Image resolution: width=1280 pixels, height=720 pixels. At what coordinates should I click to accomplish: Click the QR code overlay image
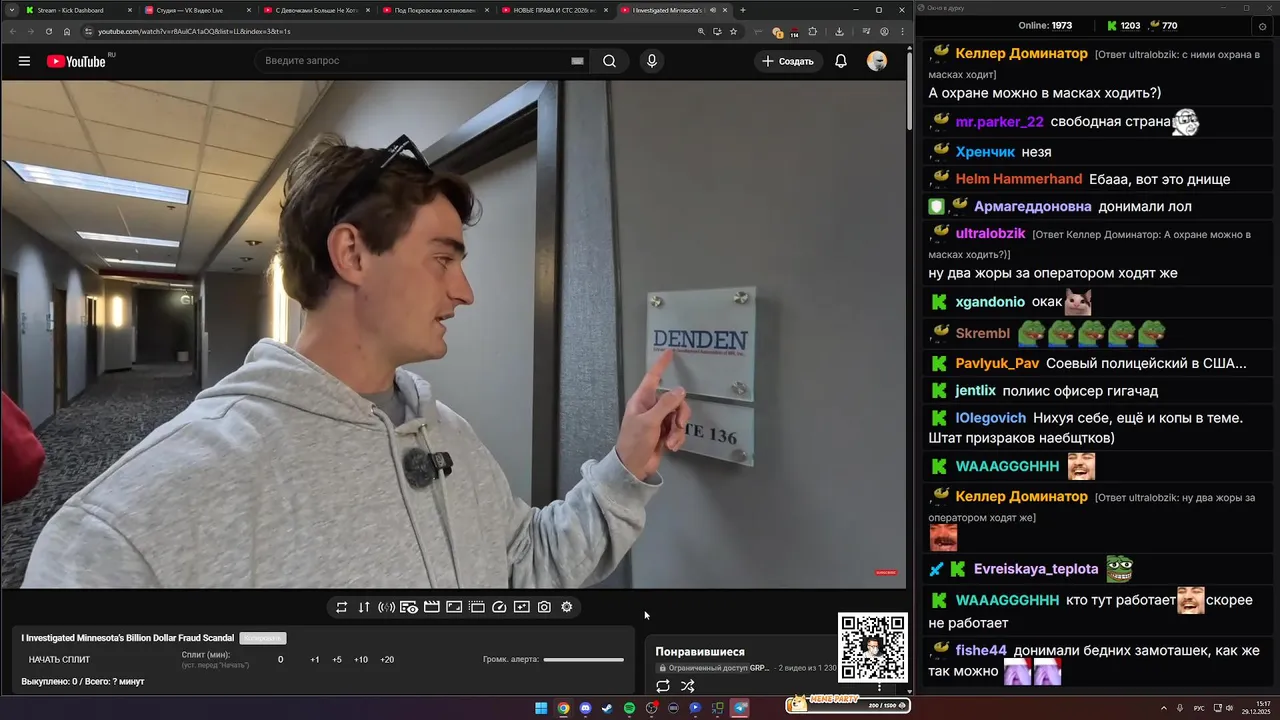click(873, 647)
